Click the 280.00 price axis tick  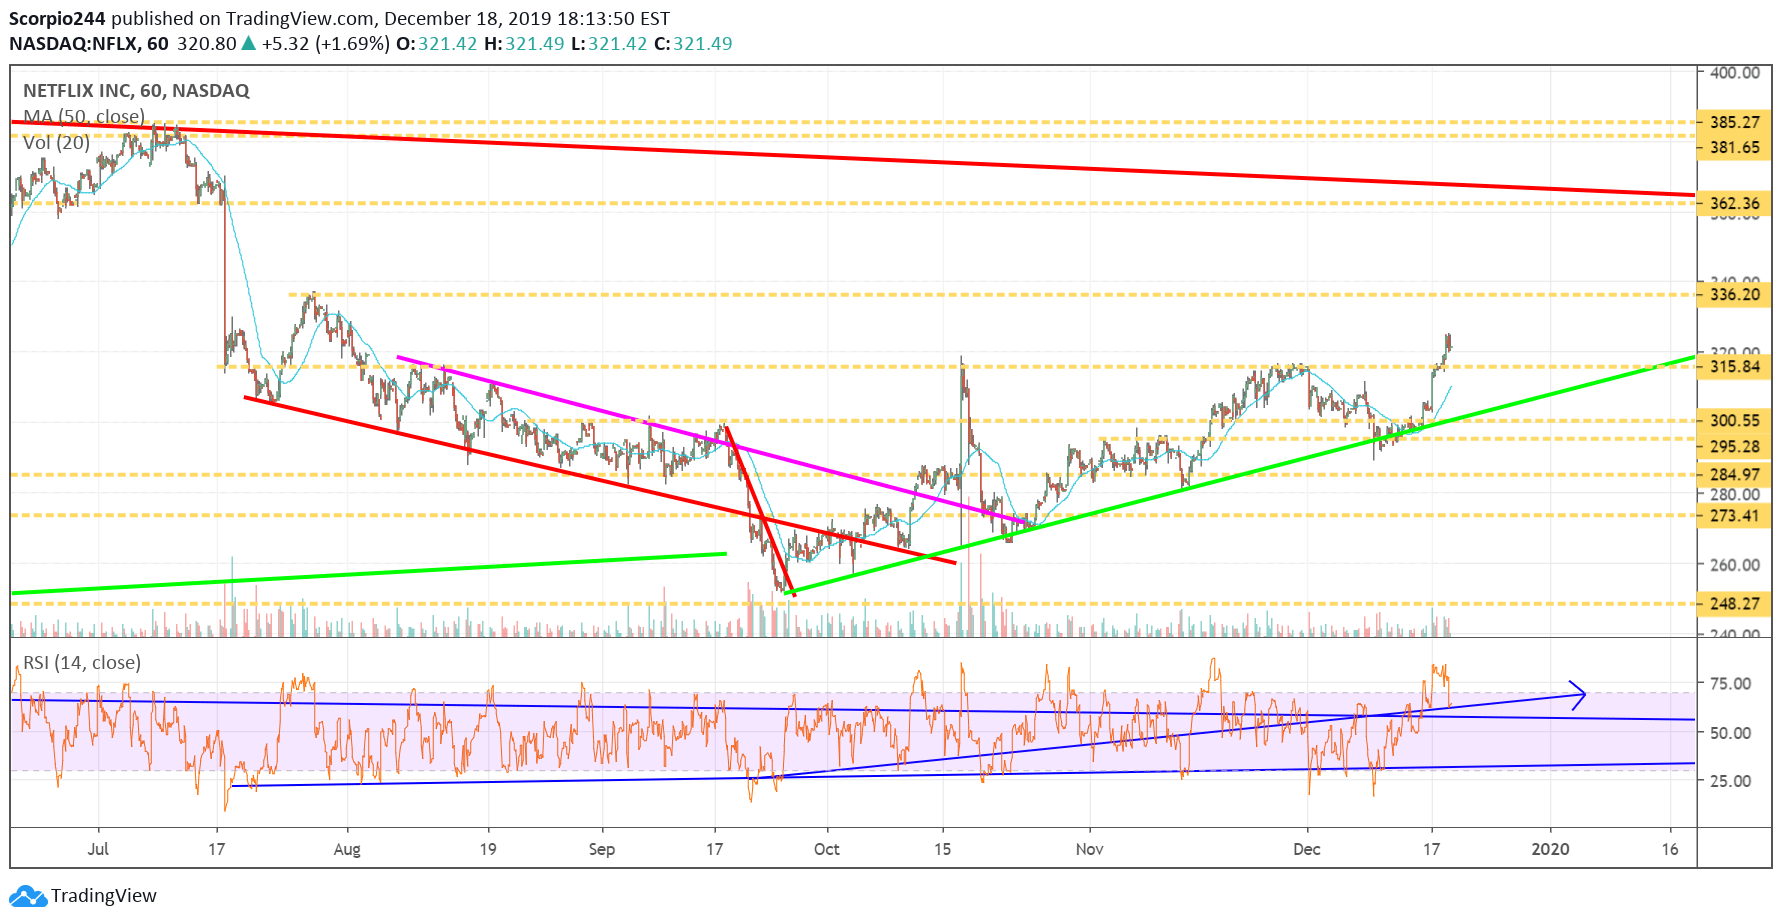tap(1734, 494)
